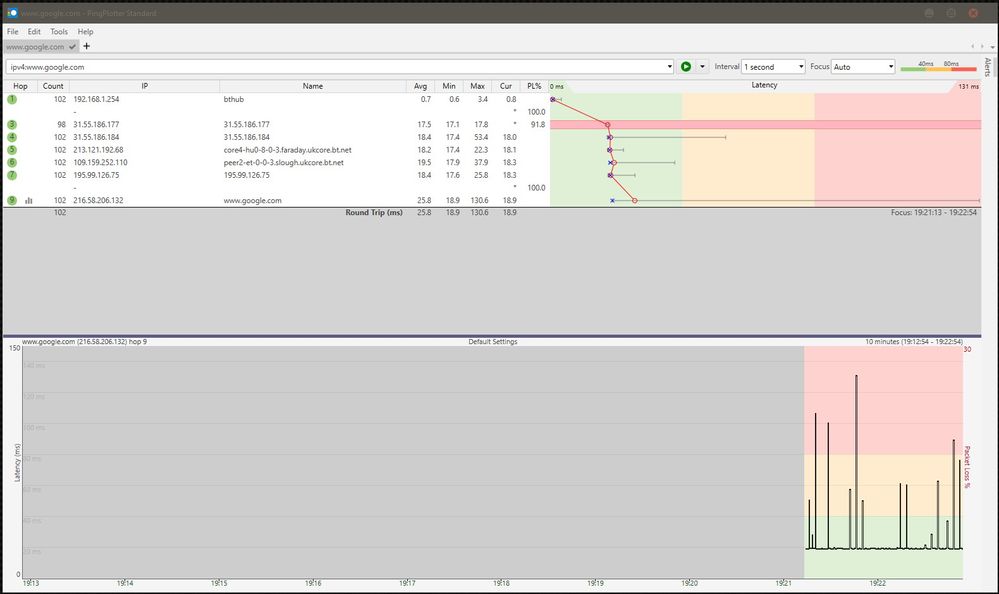Open the Tools menu
The image size is (999, 594).
pos(59,32)
